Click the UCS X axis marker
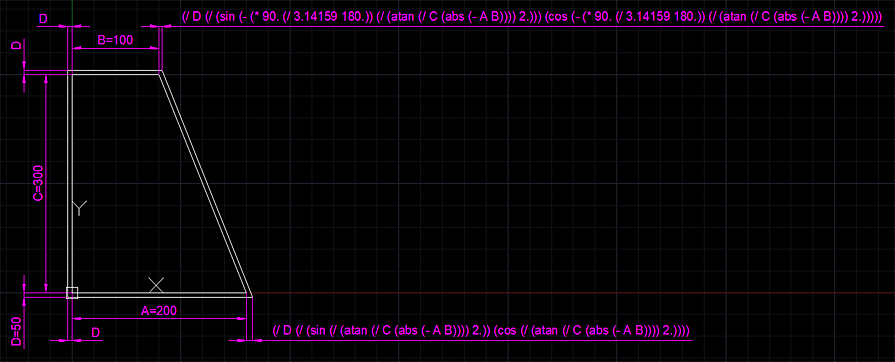The height and width of the screenshot is (362, 895). 156,284
